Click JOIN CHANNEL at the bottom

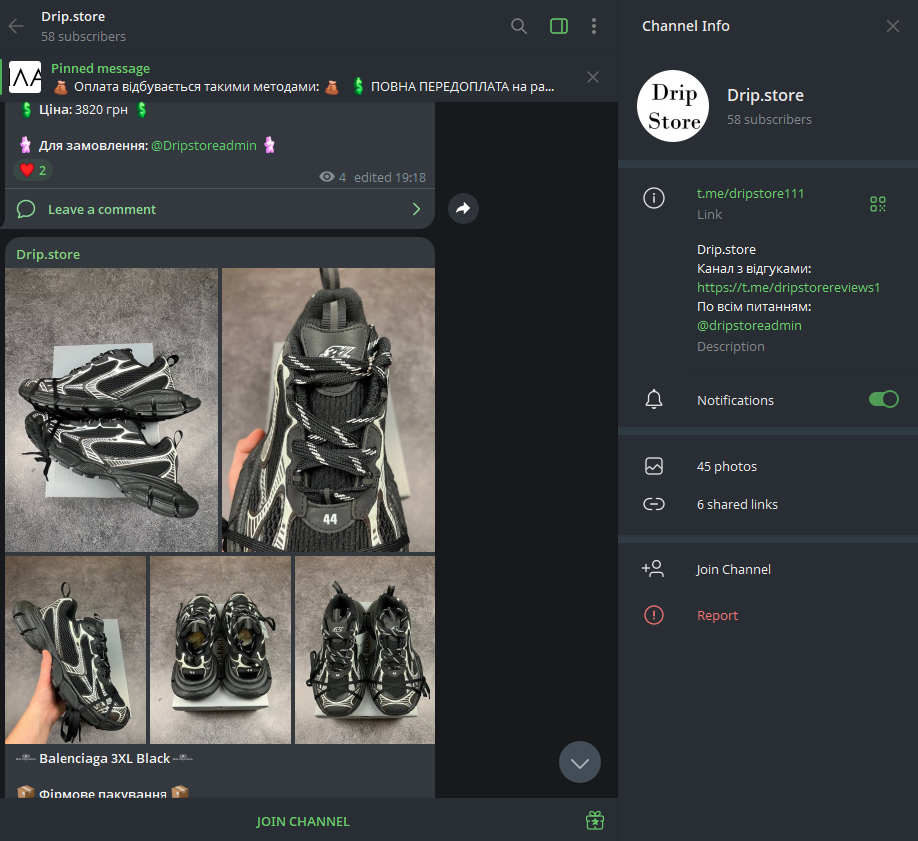coord(302,820)
